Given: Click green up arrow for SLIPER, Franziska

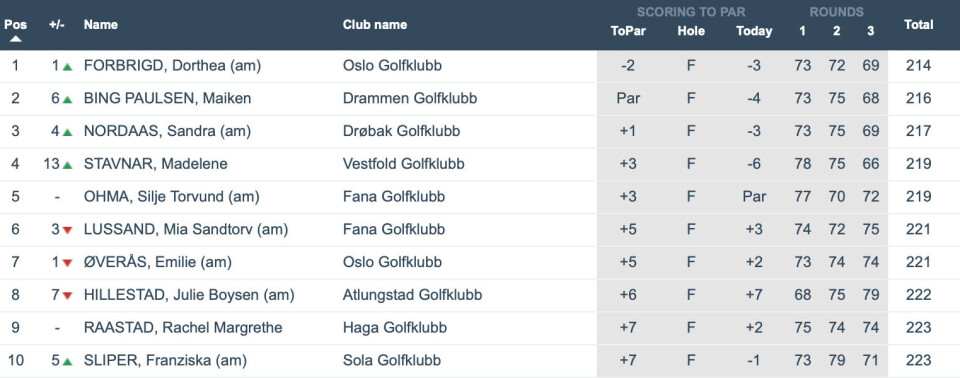Looking at the screenshot, I should 67,361.
